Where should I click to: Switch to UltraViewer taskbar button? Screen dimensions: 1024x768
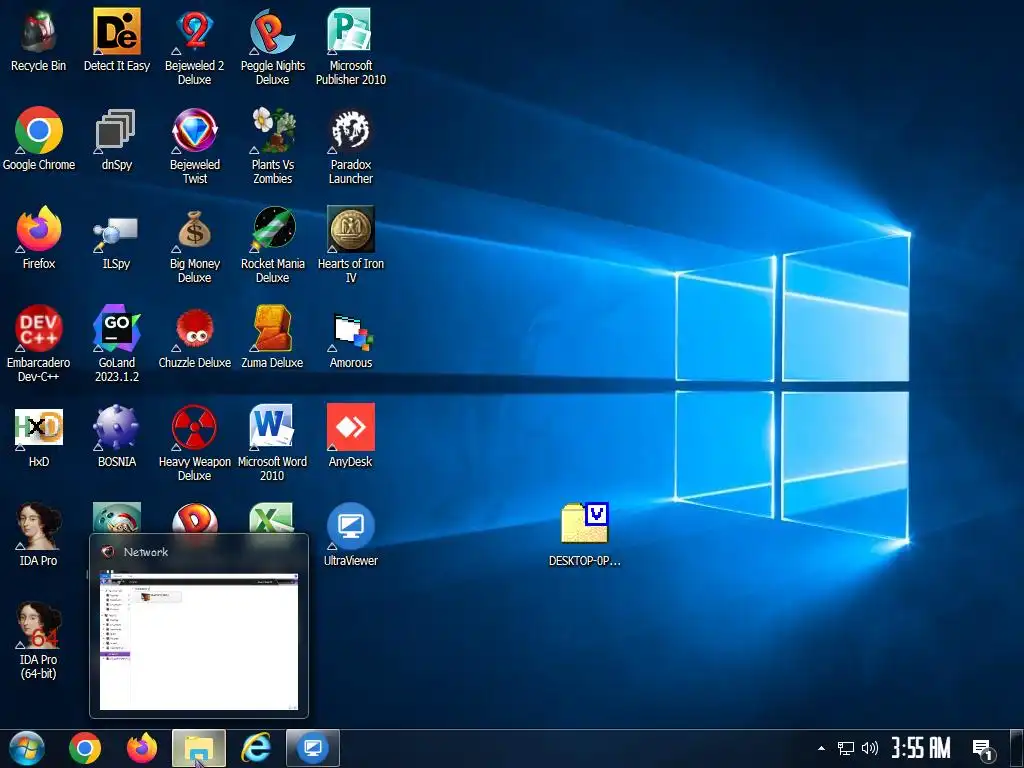[x=313, y=748]
